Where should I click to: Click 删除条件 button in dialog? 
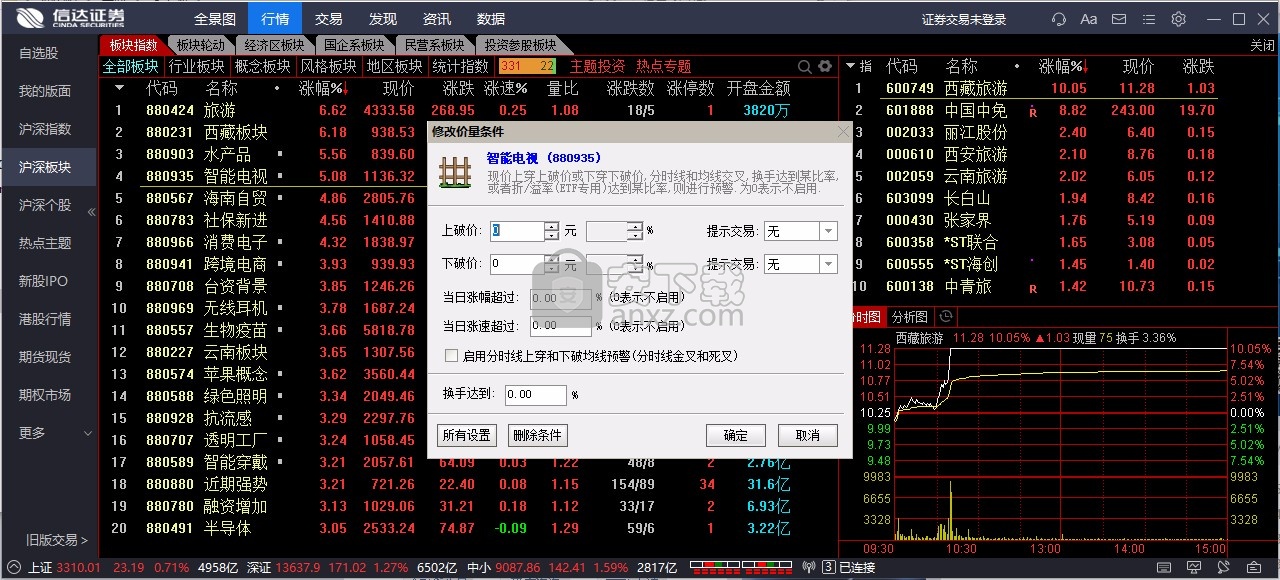click(538, 435)
